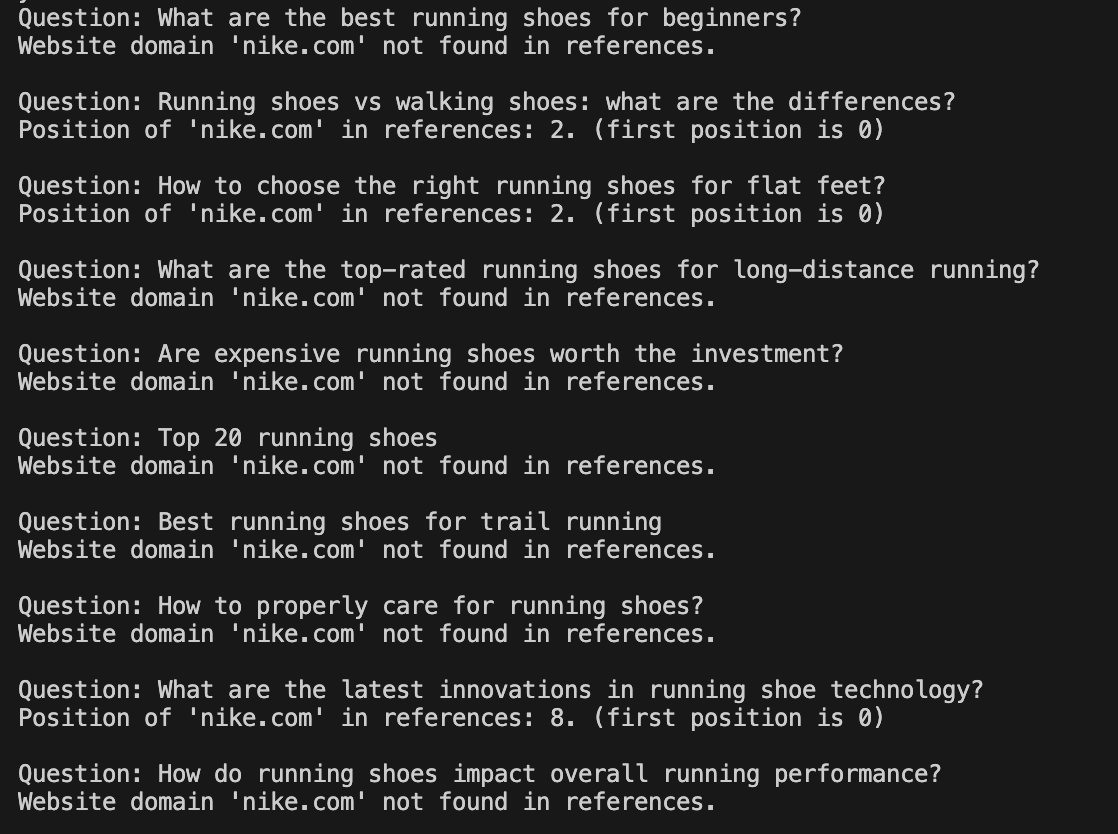Click the running vs walking shoes question line

[486, 102]
